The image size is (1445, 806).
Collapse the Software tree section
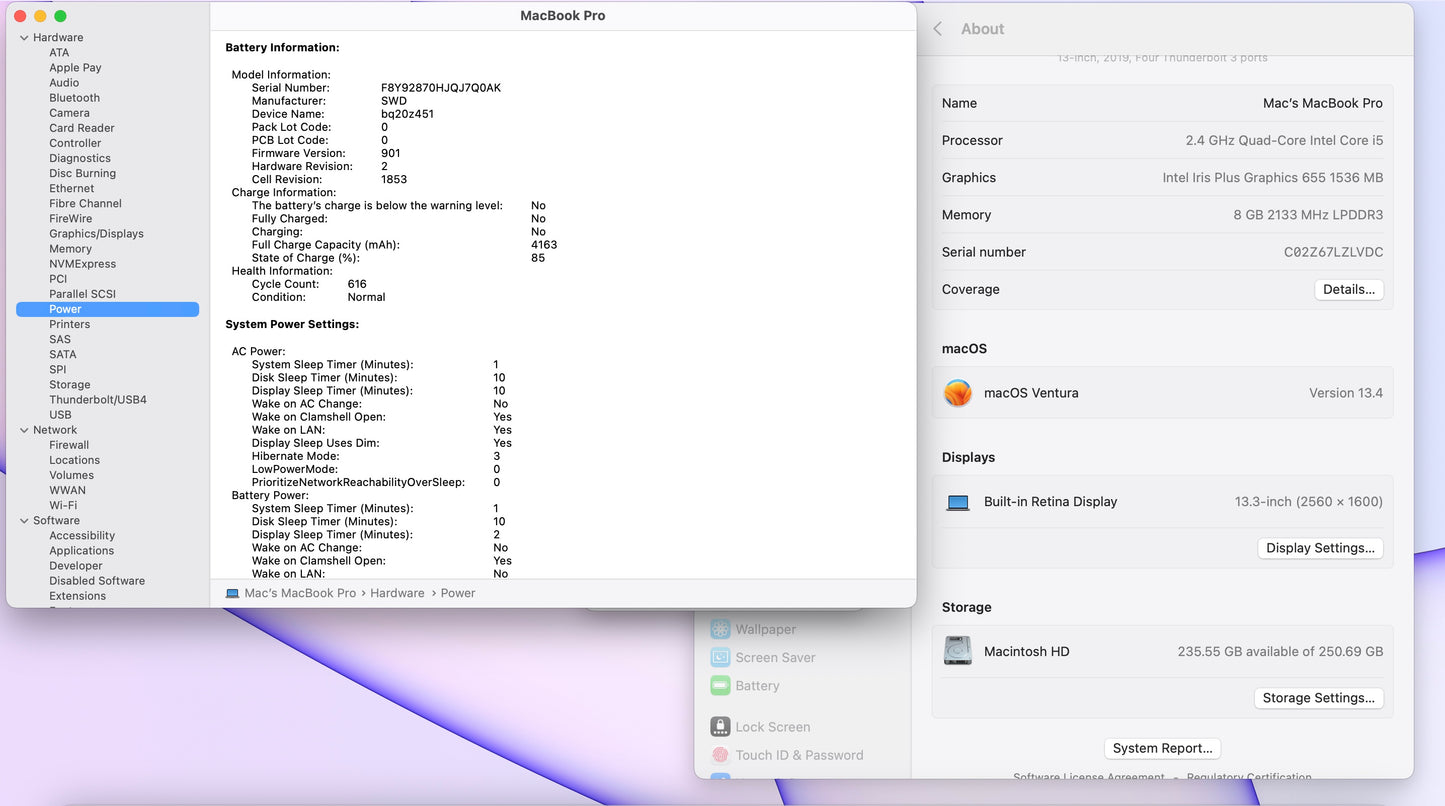coord(24,521)
